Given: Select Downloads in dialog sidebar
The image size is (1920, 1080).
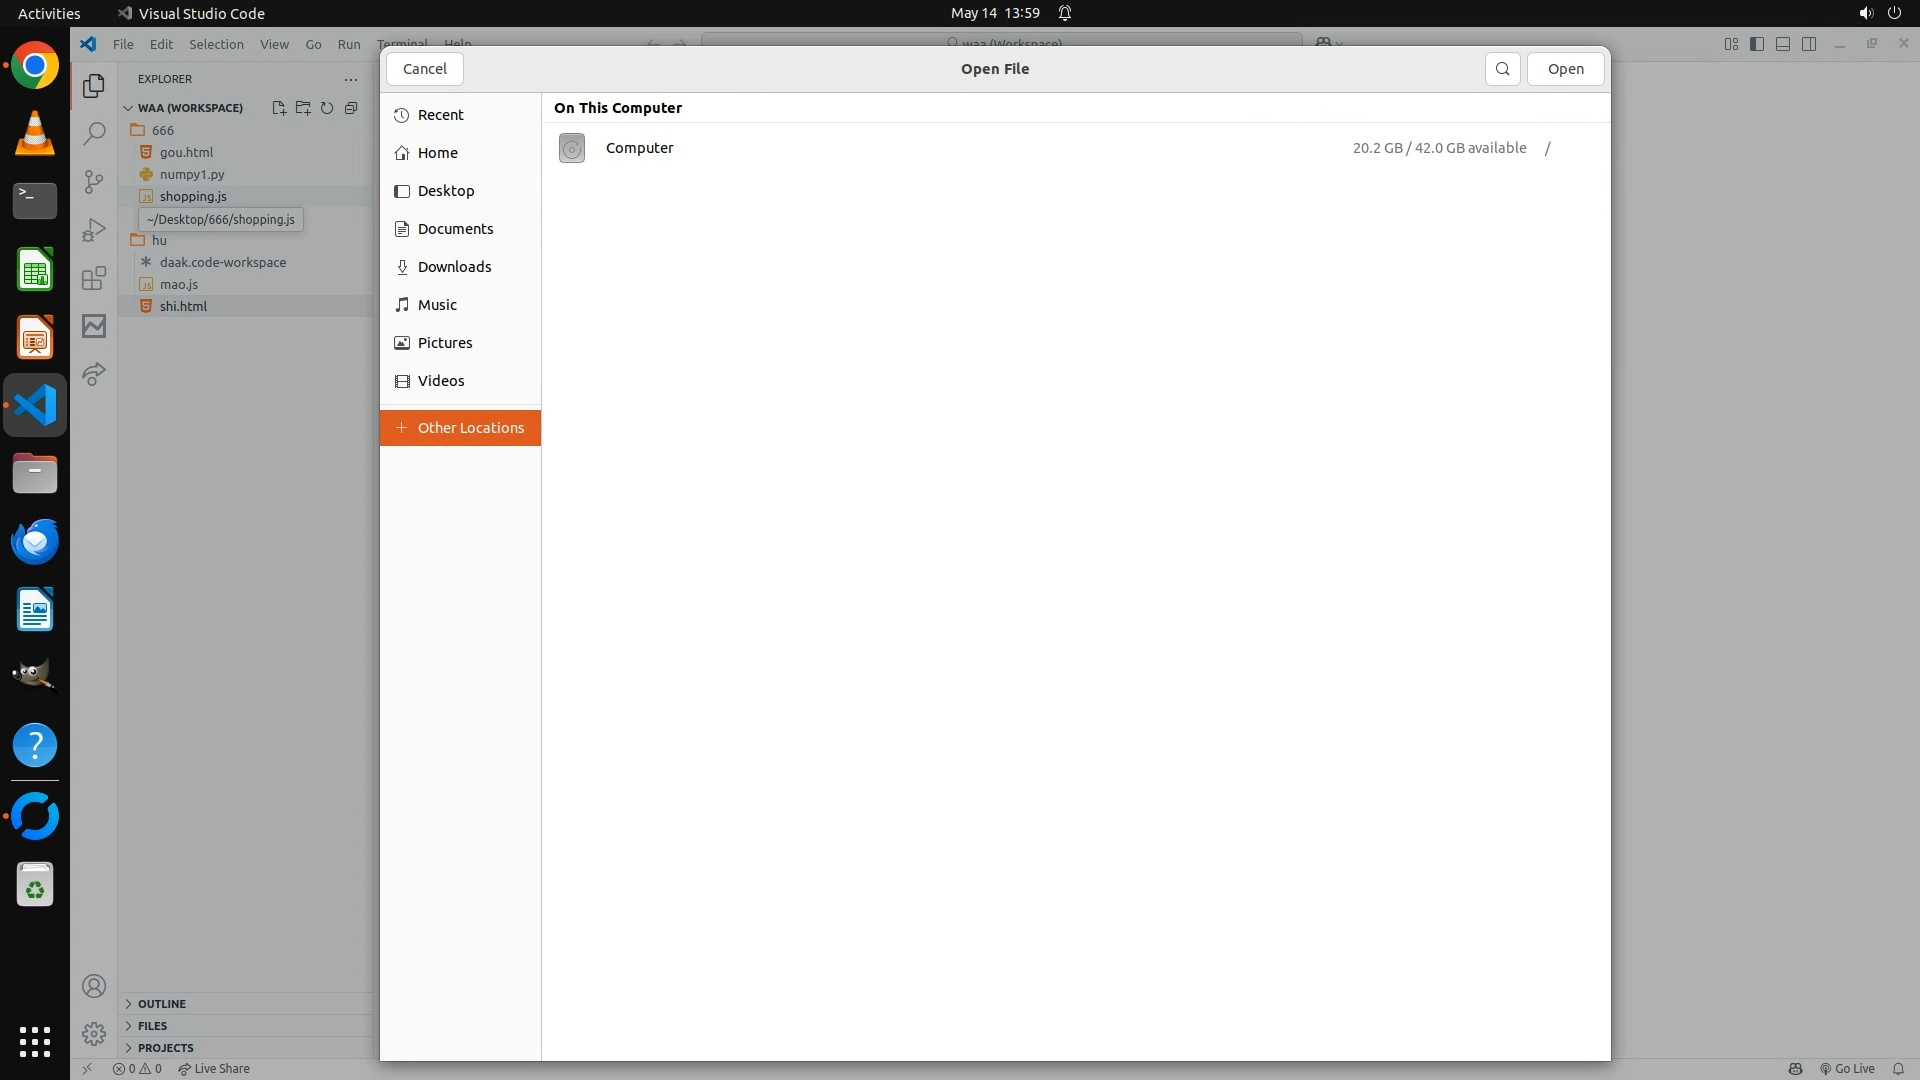Looking at the screenshot, I should tap(454, 267).
